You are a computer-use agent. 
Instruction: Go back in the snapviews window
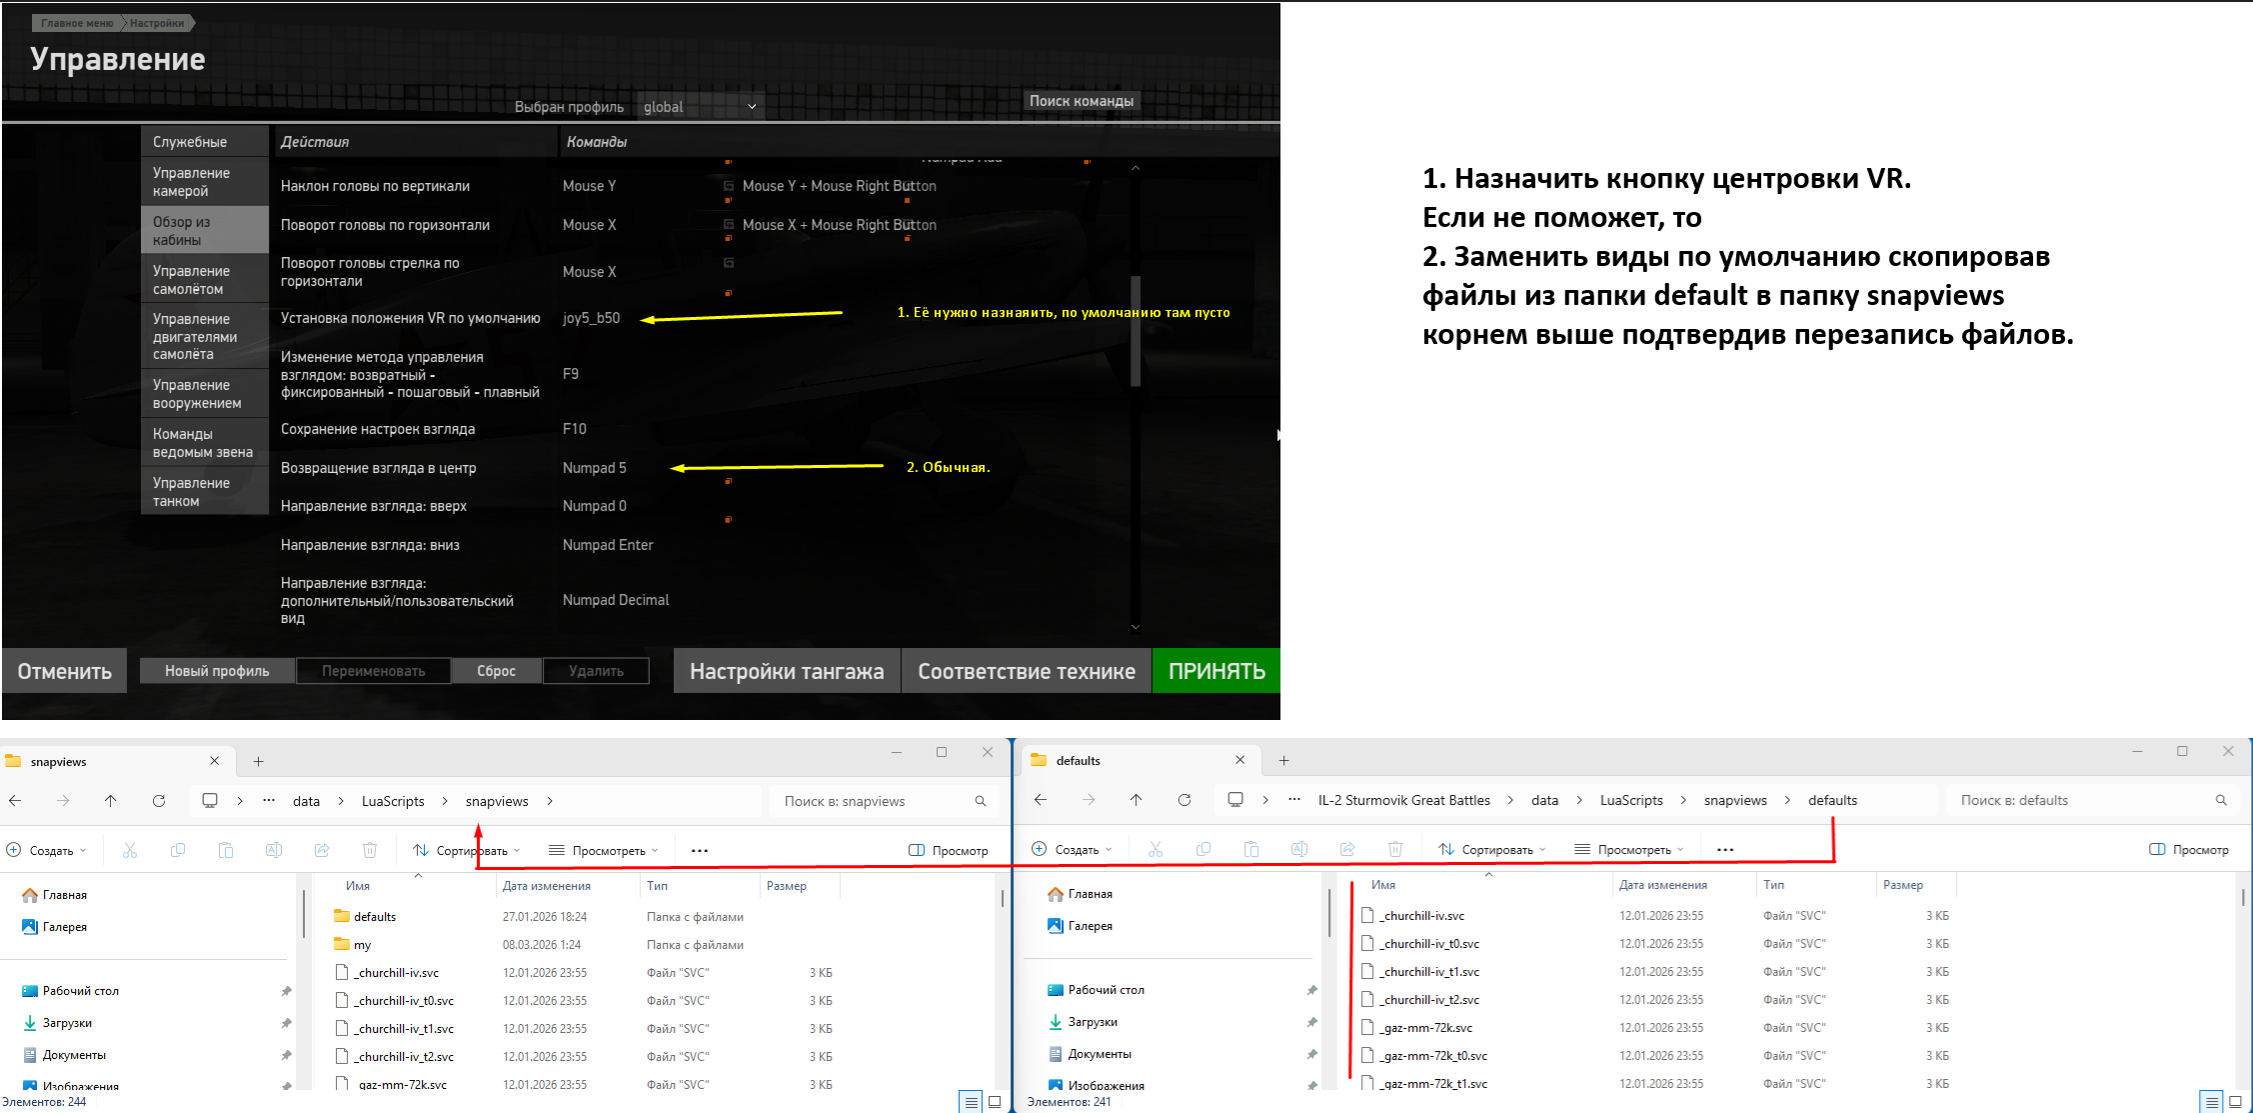tap(15, 801)
